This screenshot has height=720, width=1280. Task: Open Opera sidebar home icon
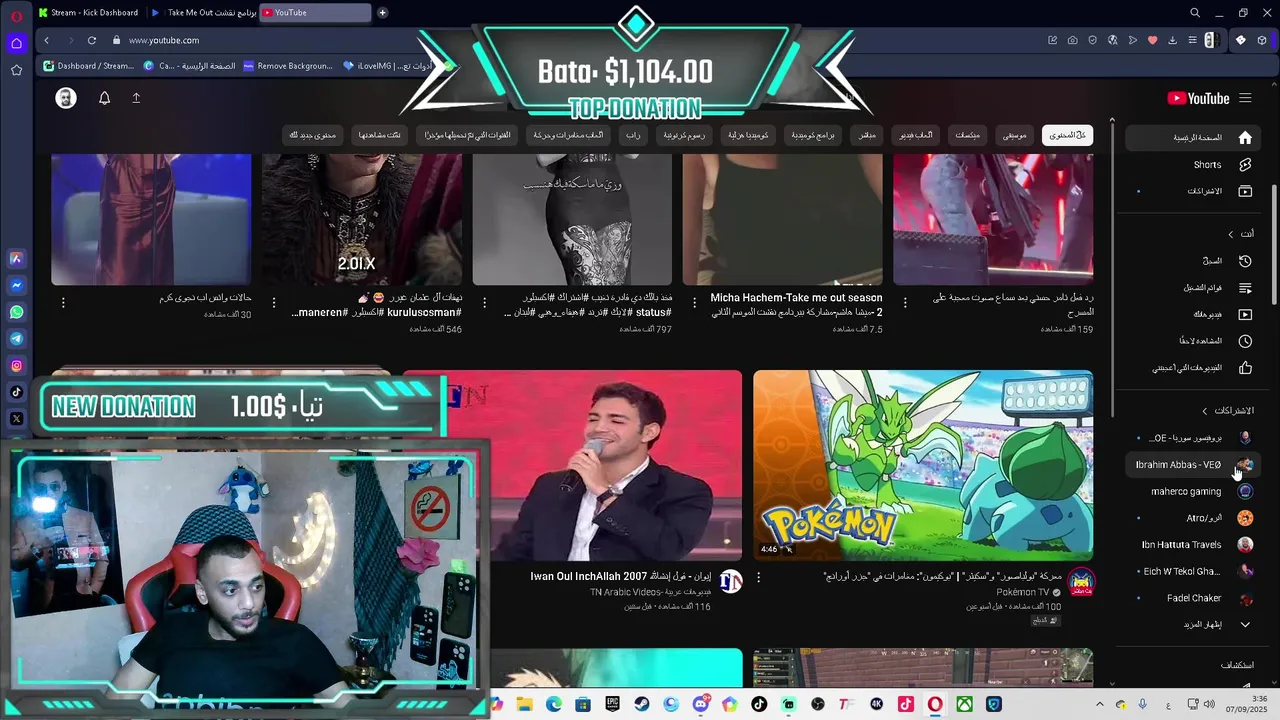[16, 43]
